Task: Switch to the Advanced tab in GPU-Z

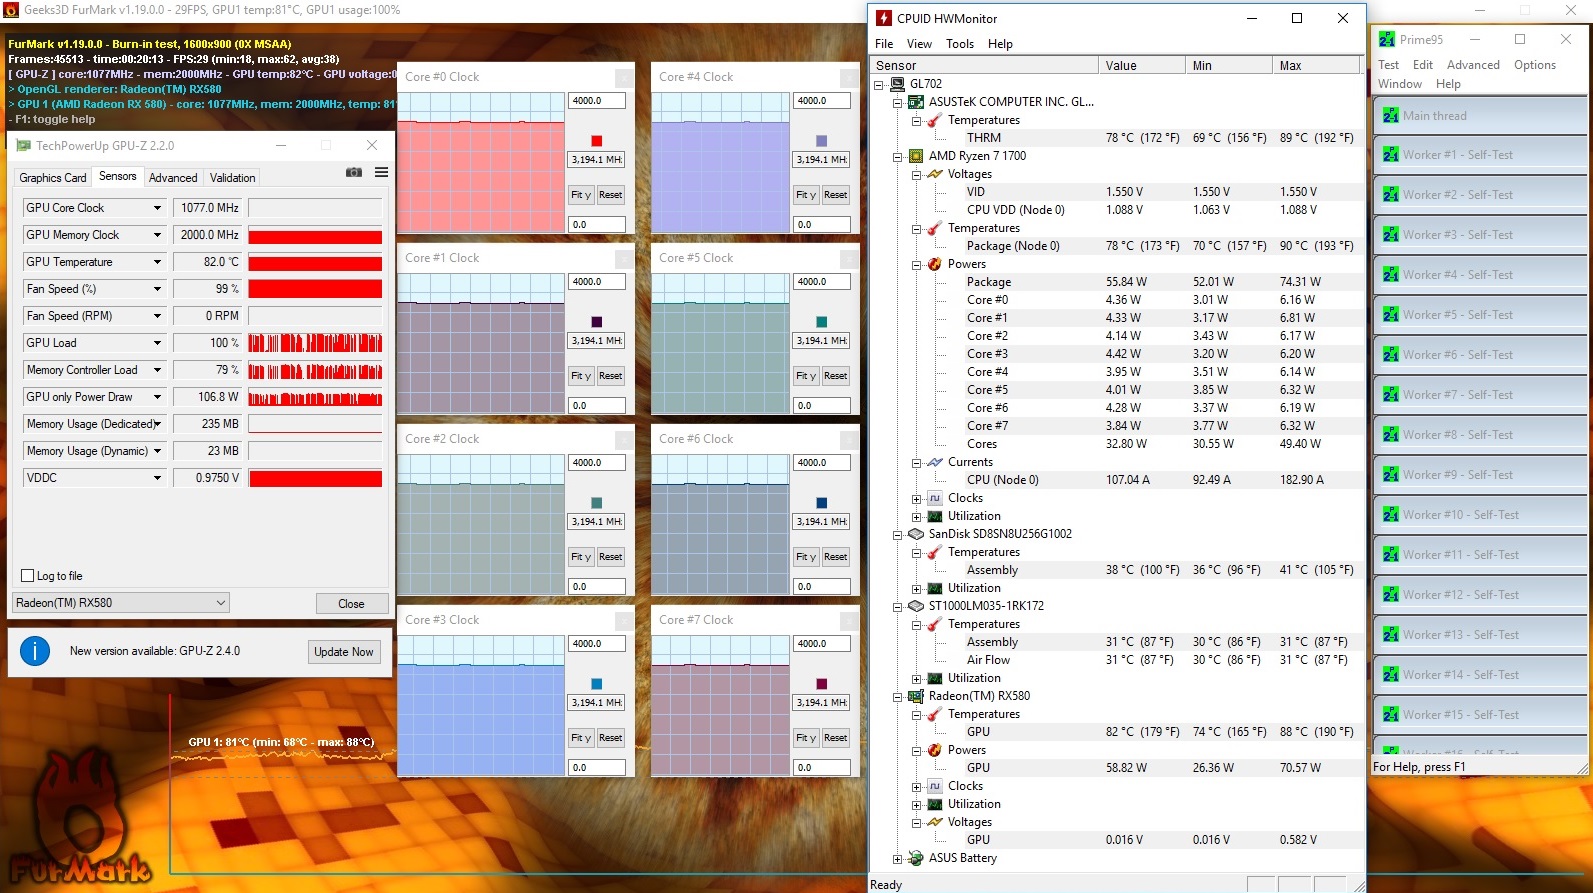Action: pos(173,178)
